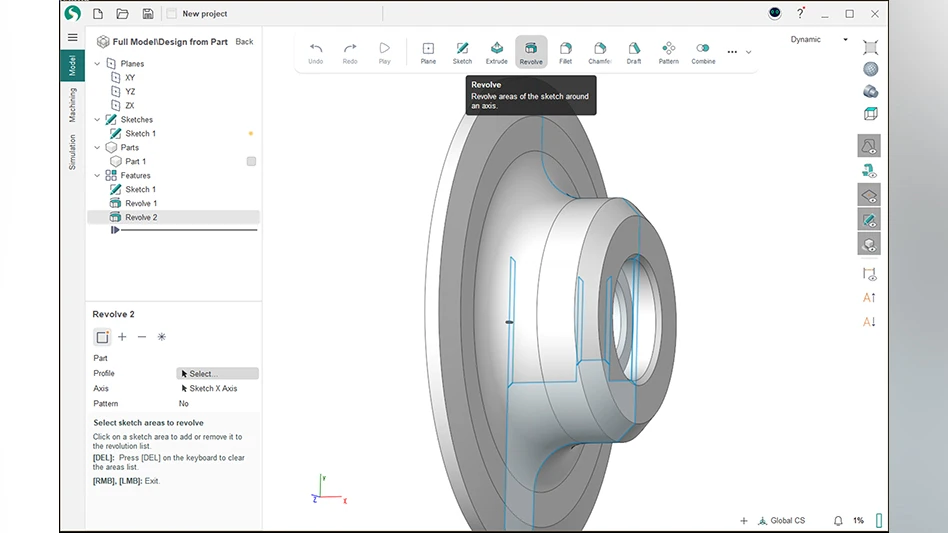Image resolution: width=948 pixels, height=533 pixels.
Task: Toggle the Part 1 checkbox
Action: [x=251, y=161]
